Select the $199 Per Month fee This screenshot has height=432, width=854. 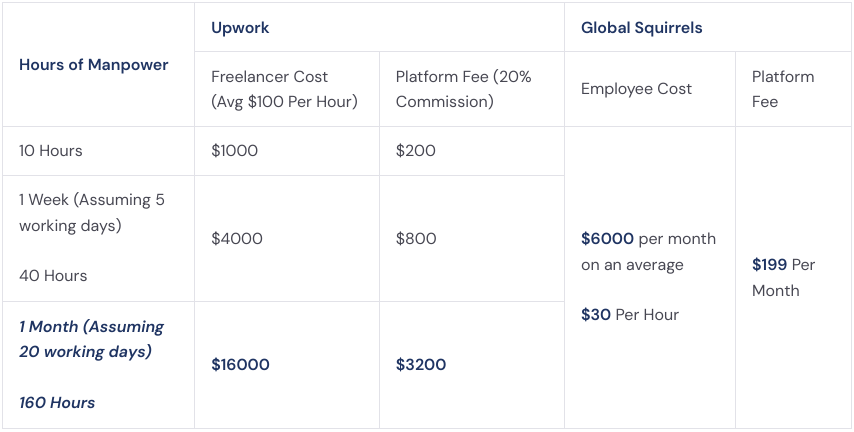pos(784,277)
